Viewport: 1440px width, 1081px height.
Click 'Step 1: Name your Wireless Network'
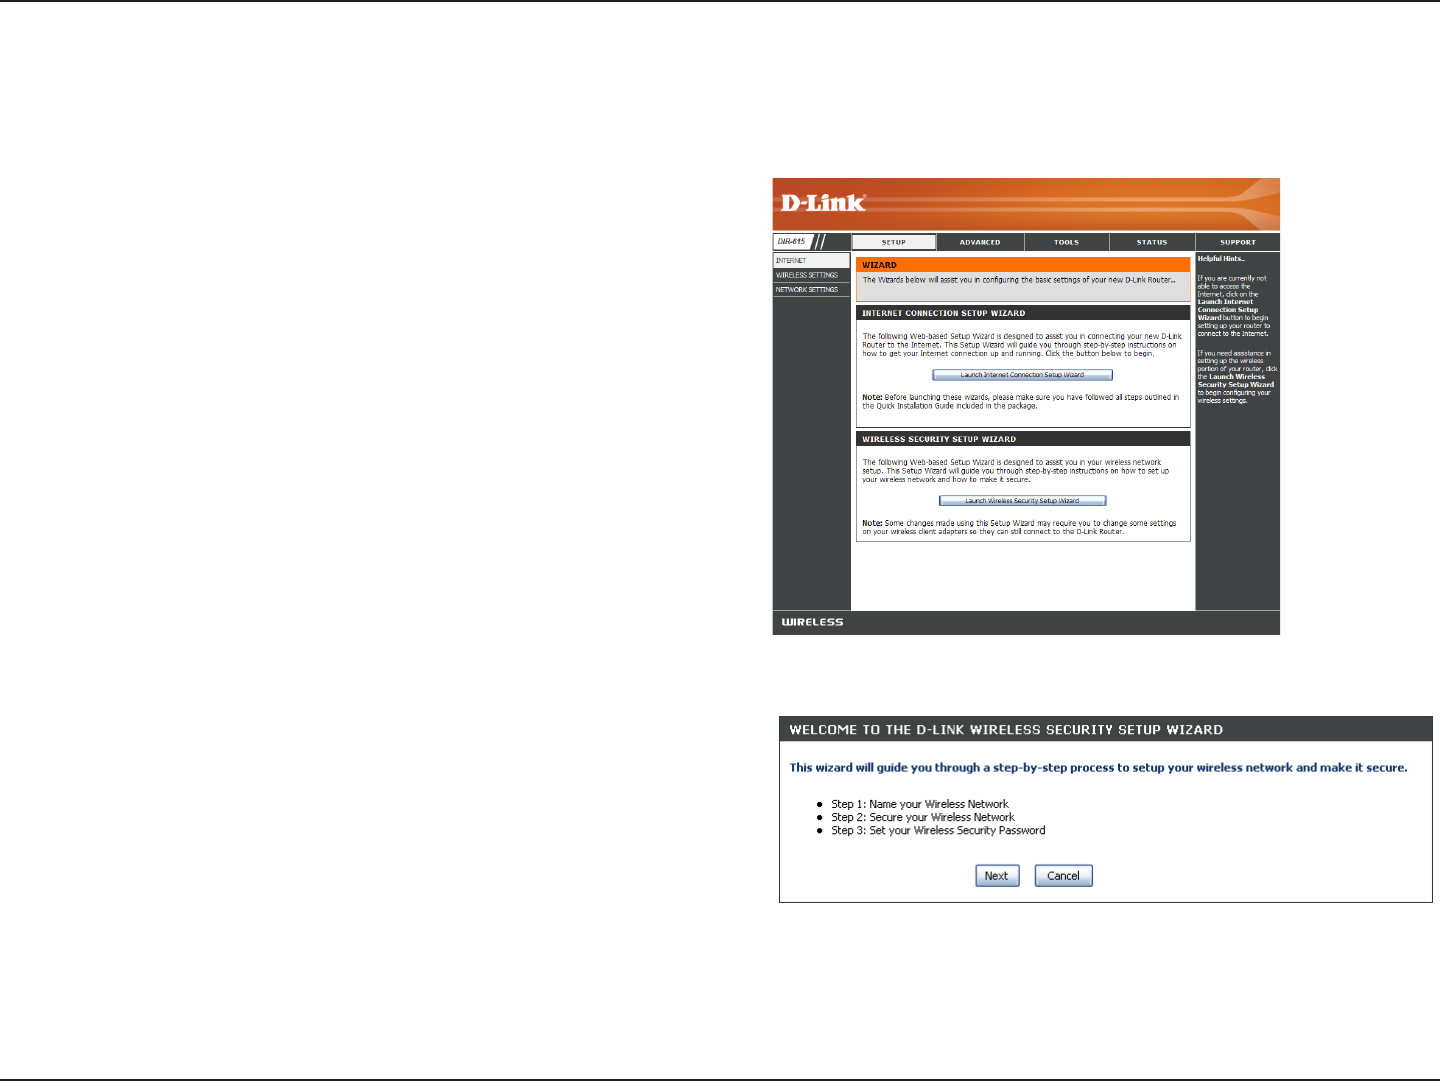920,804
